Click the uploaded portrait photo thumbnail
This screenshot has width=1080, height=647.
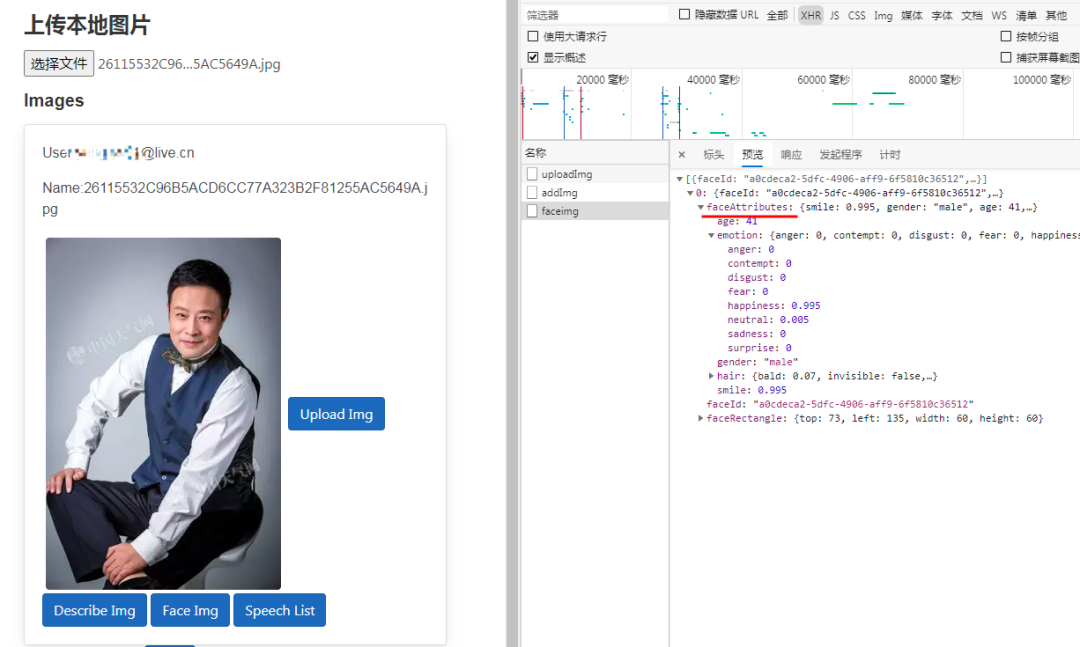click(163, 413)
